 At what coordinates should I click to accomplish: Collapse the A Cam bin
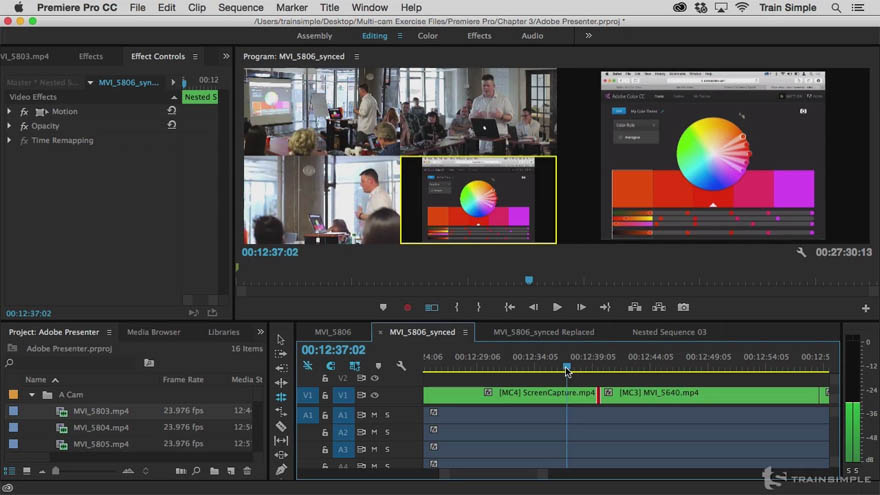(x=32, y=395)
